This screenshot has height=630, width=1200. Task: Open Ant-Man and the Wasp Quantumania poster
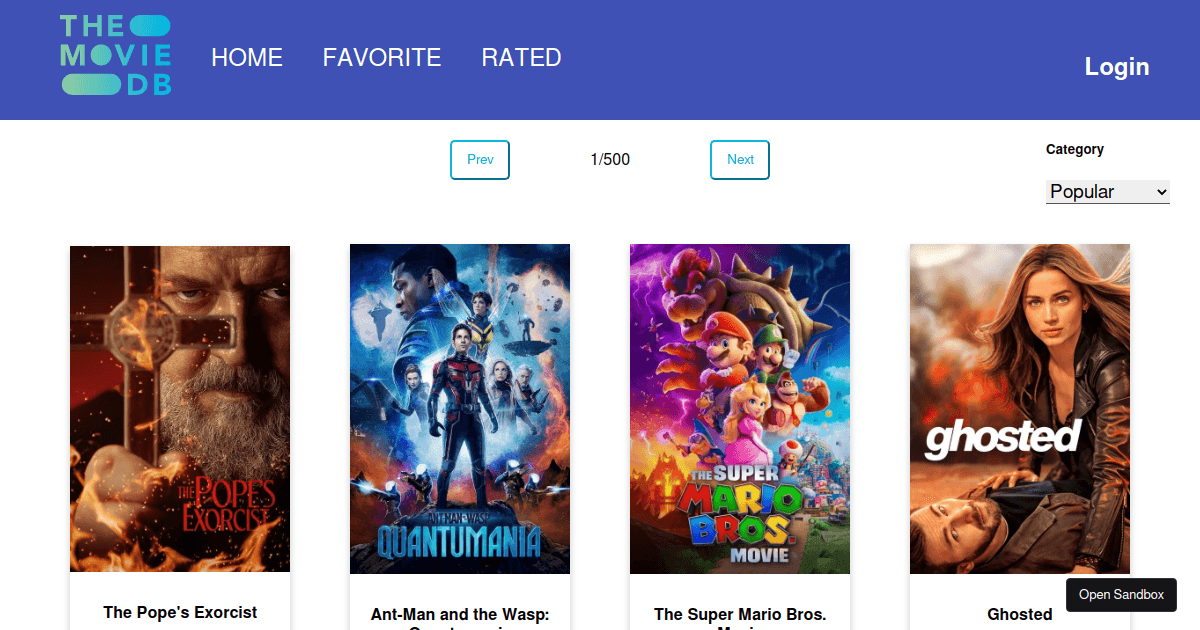pyautogui.click(x=460, y=409)
